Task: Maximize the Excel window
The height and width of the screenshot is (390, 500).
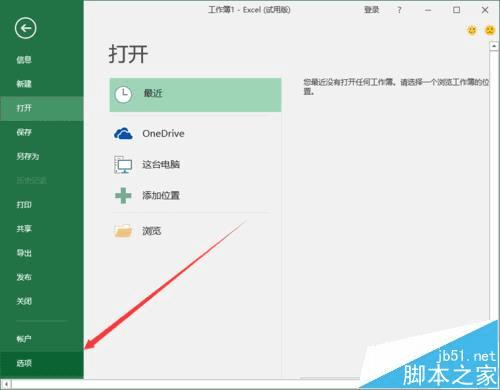Action: point(457,10)
